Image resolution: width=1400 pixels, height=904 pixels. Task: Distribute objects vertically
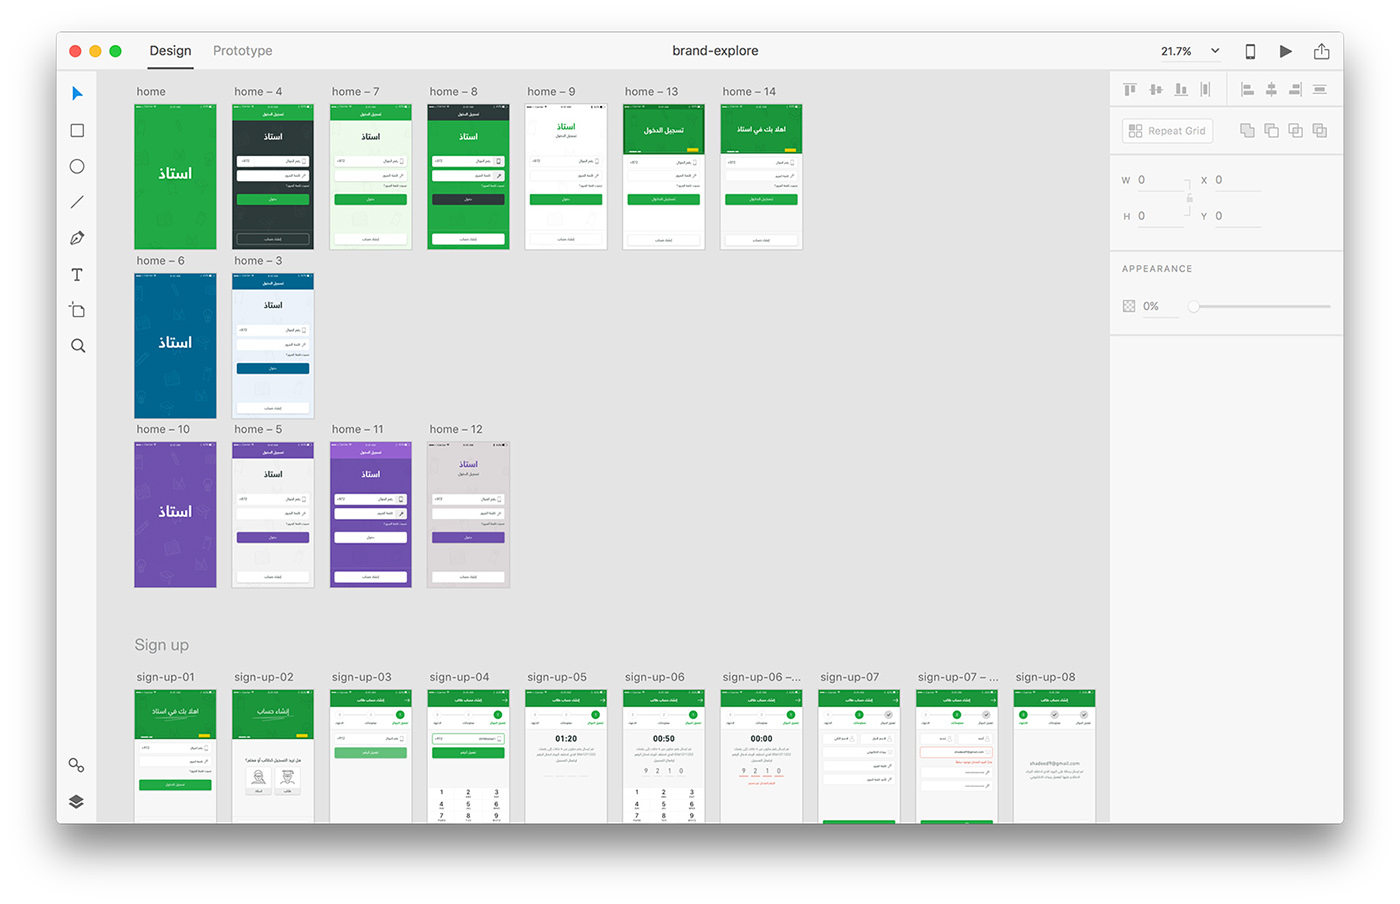pyautogui.click(x=1320, y=89)
